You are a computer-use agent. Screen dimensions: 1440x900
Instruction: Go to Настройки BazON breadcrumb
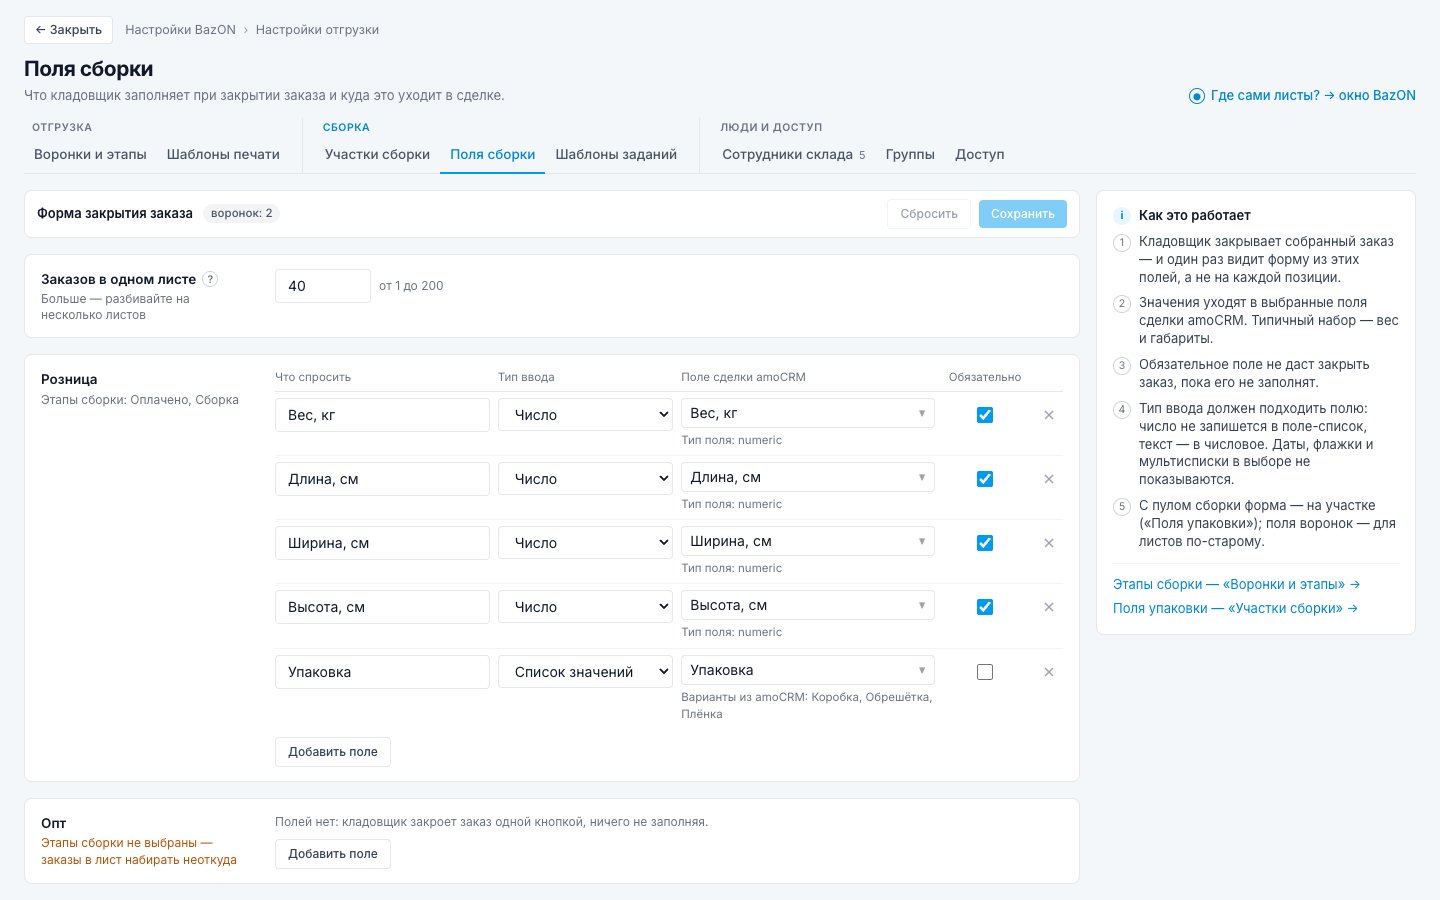pyautogui.click(x=180, y=30)
